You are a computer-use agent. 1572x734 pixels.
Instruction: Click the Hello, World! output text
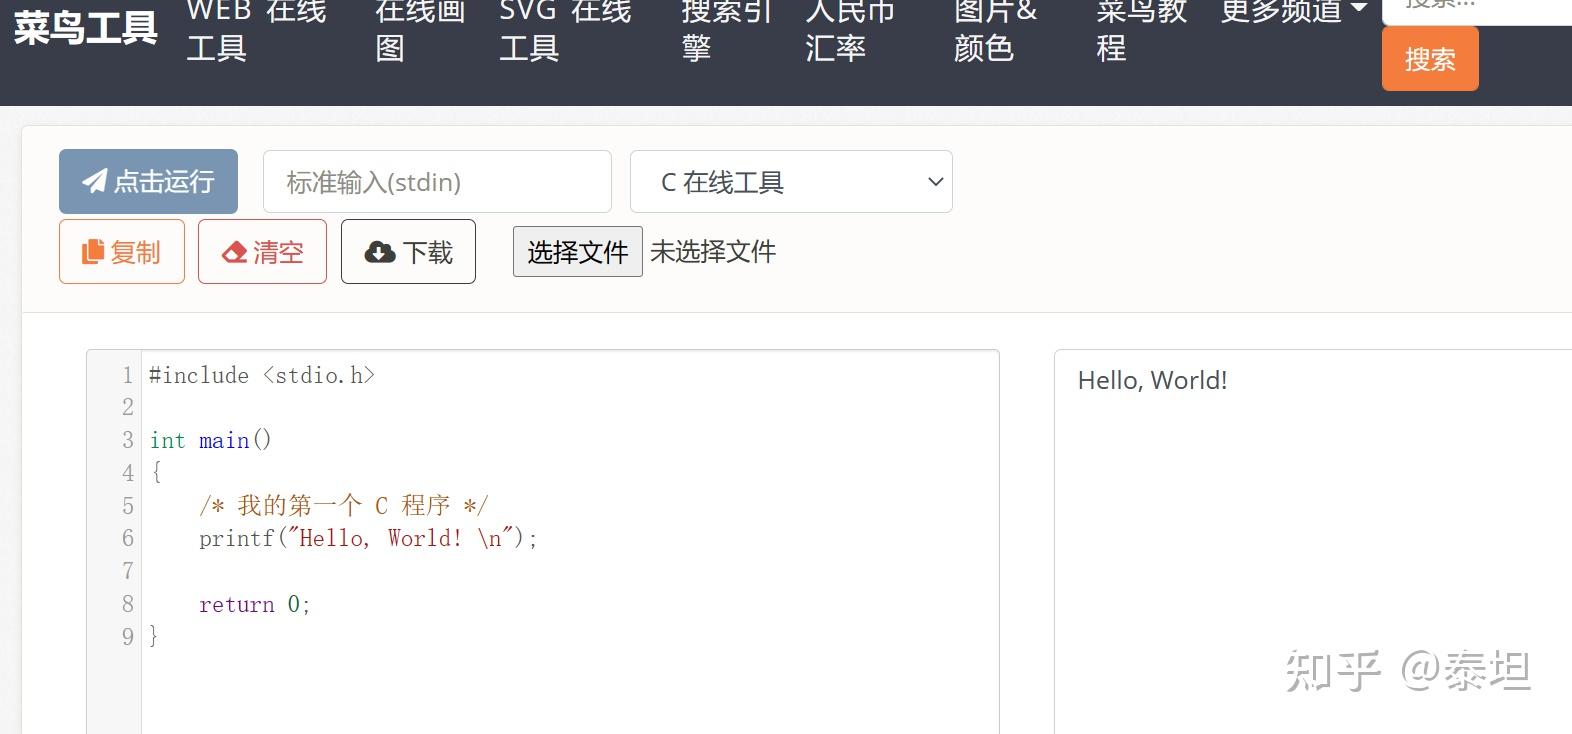point(1152,380)
